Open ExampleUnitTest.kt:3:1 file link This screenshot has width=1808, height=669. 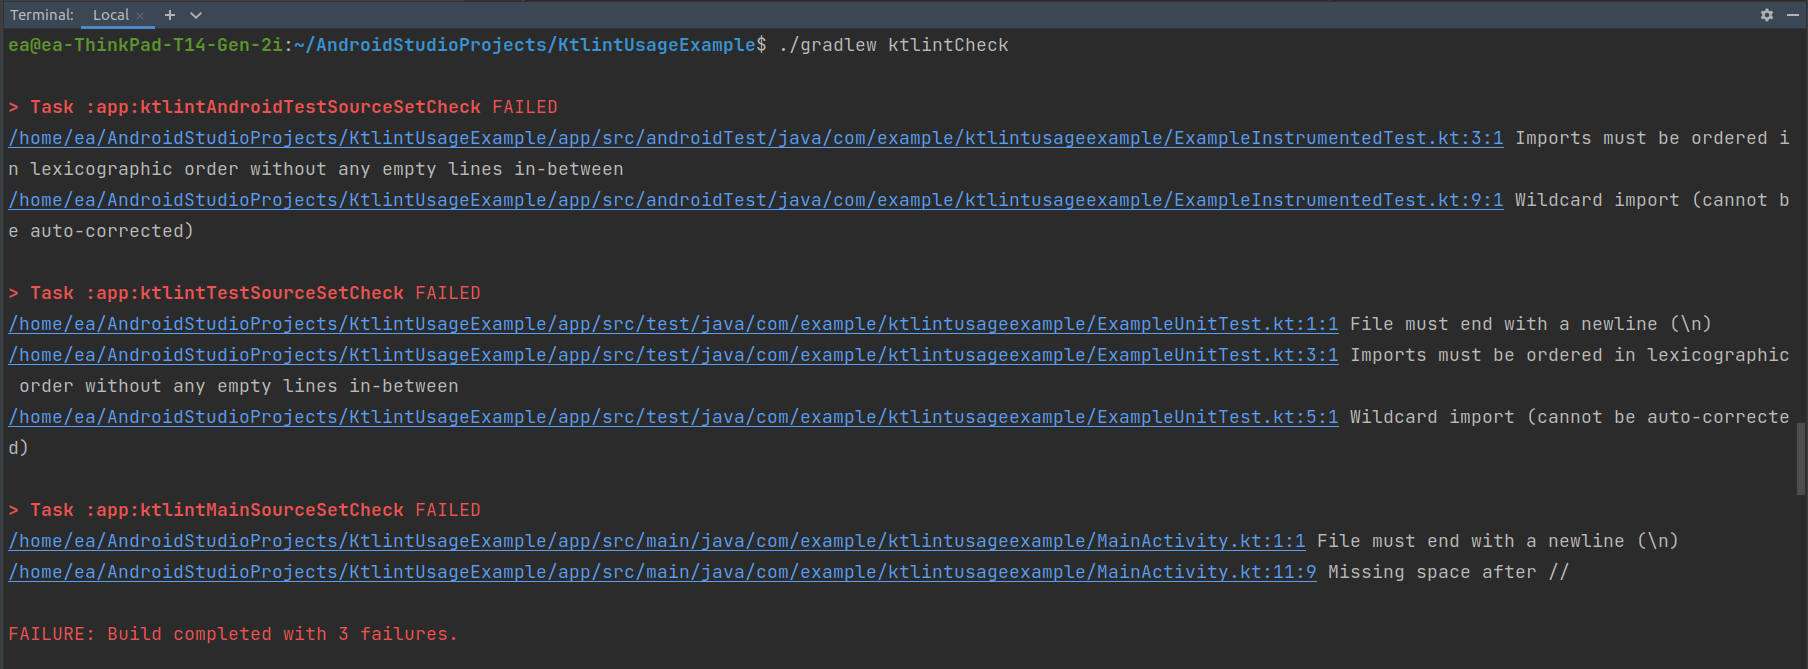pos(673,355)
